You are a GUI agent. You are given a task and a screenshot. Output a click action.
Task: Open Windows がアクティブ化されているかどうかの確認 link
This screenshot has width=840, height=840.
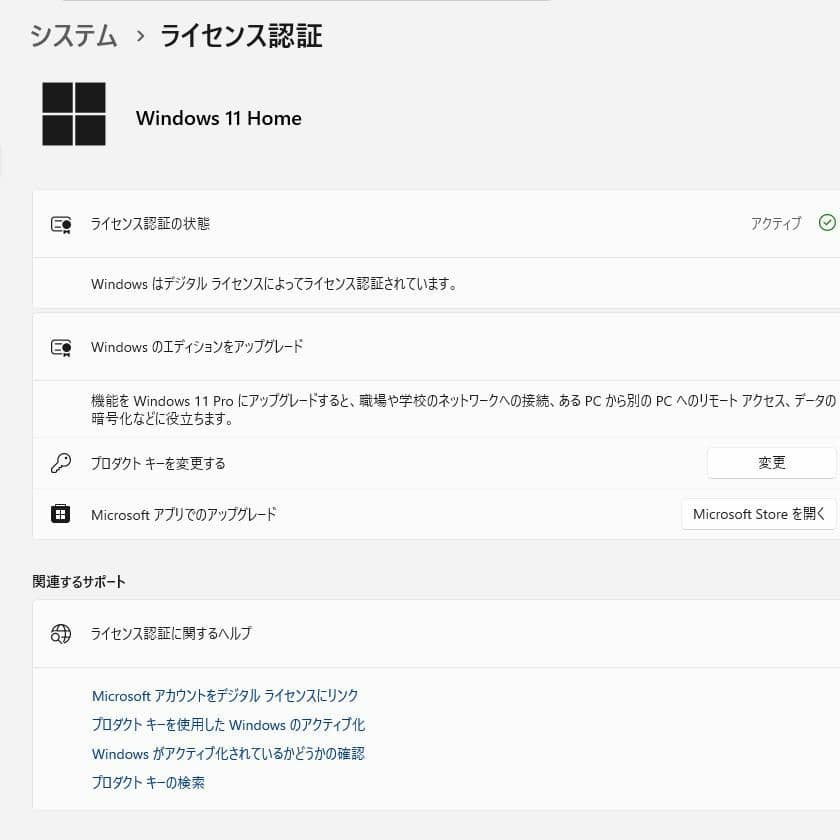(x=229, y=754)
